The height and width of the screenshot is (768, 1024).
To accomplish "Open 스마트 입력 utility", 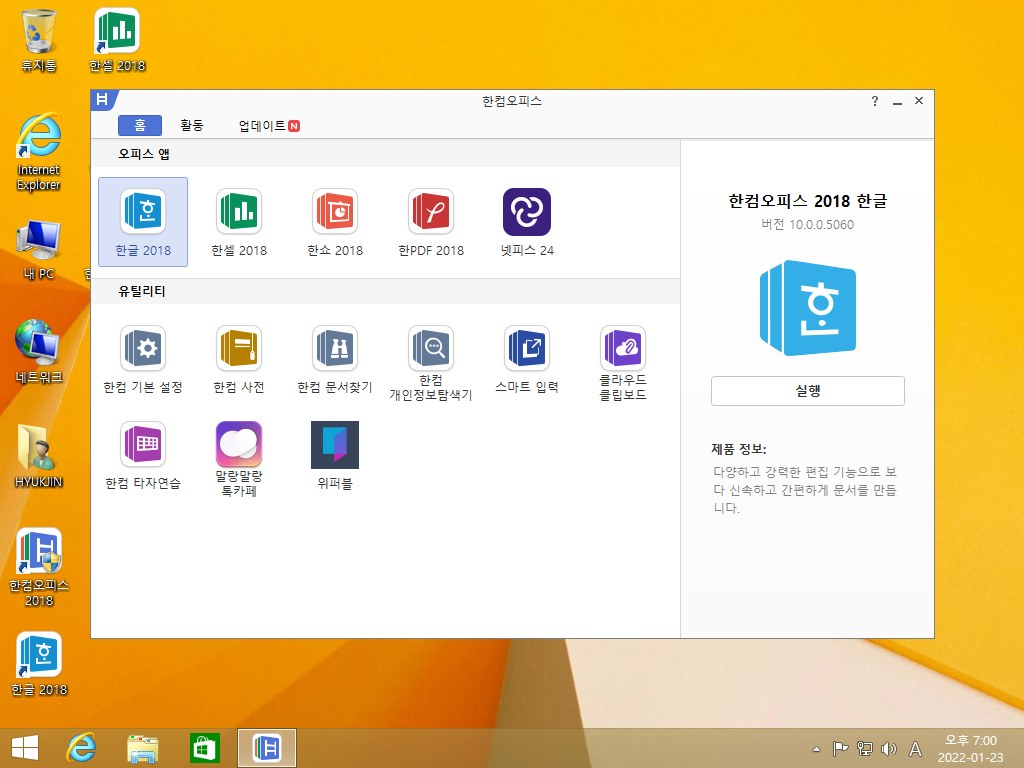I will (527, 359).
